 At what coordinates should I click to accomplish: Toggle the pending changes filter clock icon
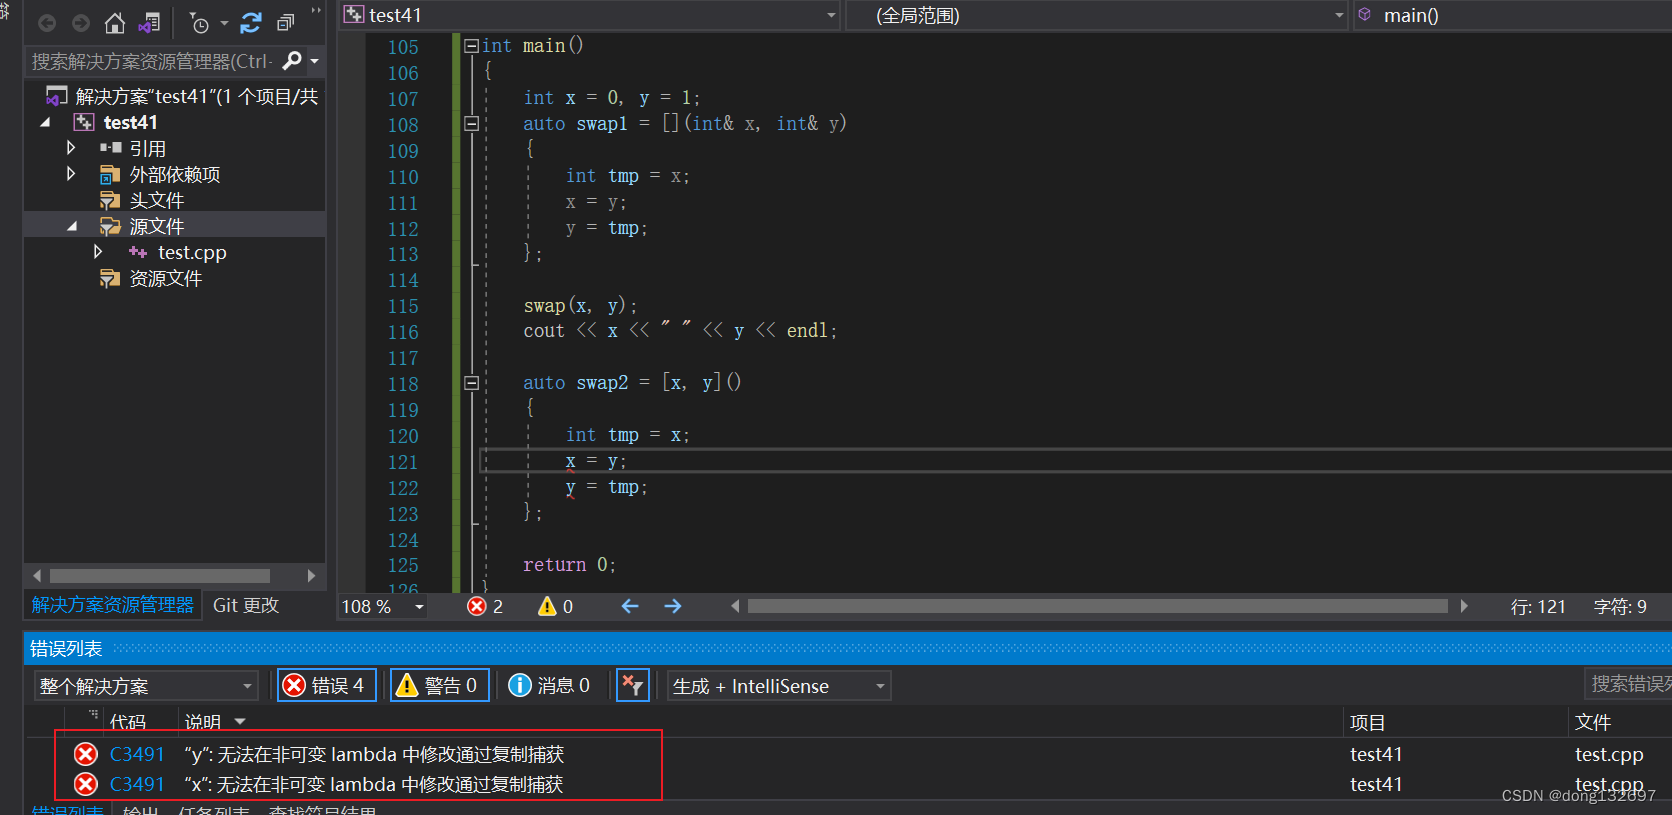pos(200,23)
